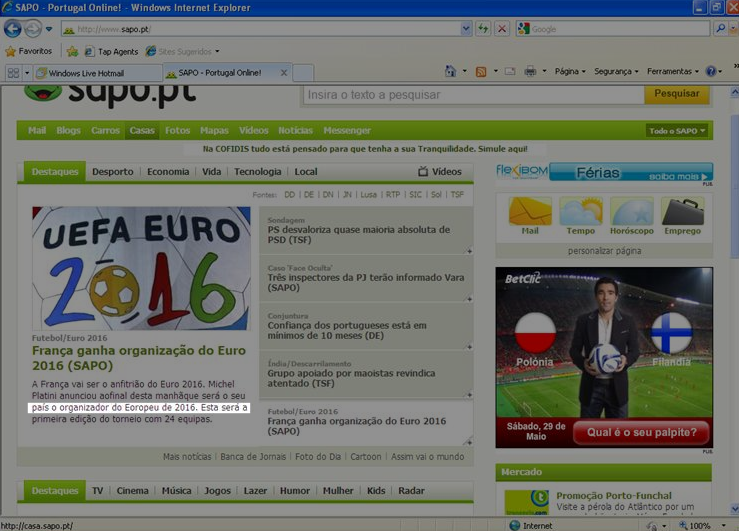
Task: Click the Print icon
Action: (530, 71)
